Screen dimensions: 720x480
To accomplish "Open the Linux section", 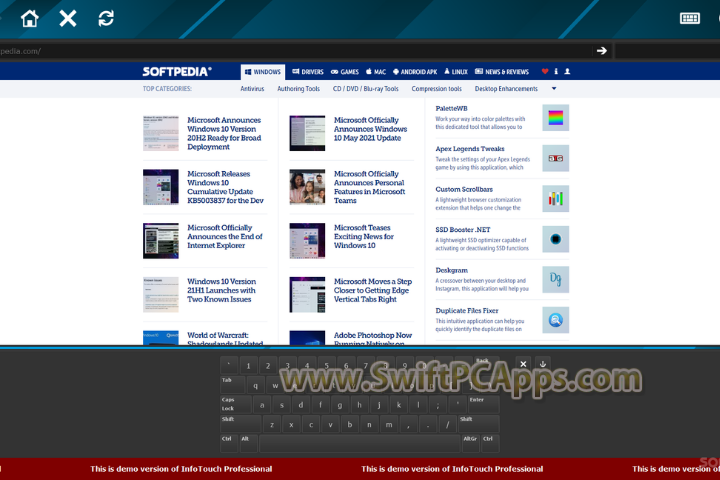I will pyautogui.click(x=456, y=72).
